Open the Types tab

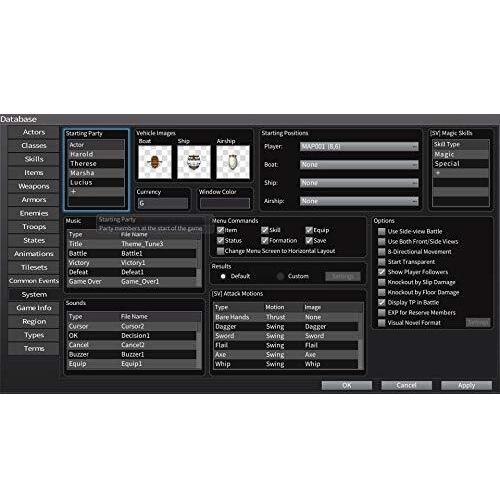tap(34, 335)
